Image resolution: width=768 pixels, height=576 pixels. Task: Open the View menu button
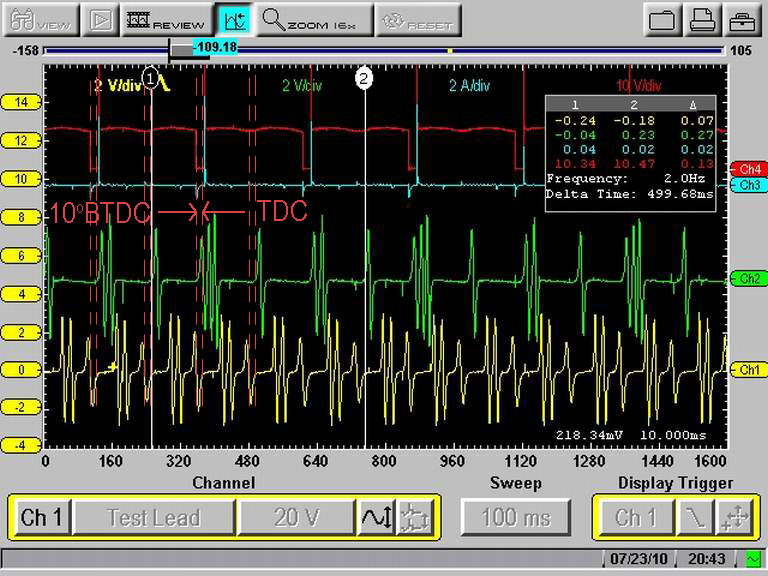click(41, 20)
